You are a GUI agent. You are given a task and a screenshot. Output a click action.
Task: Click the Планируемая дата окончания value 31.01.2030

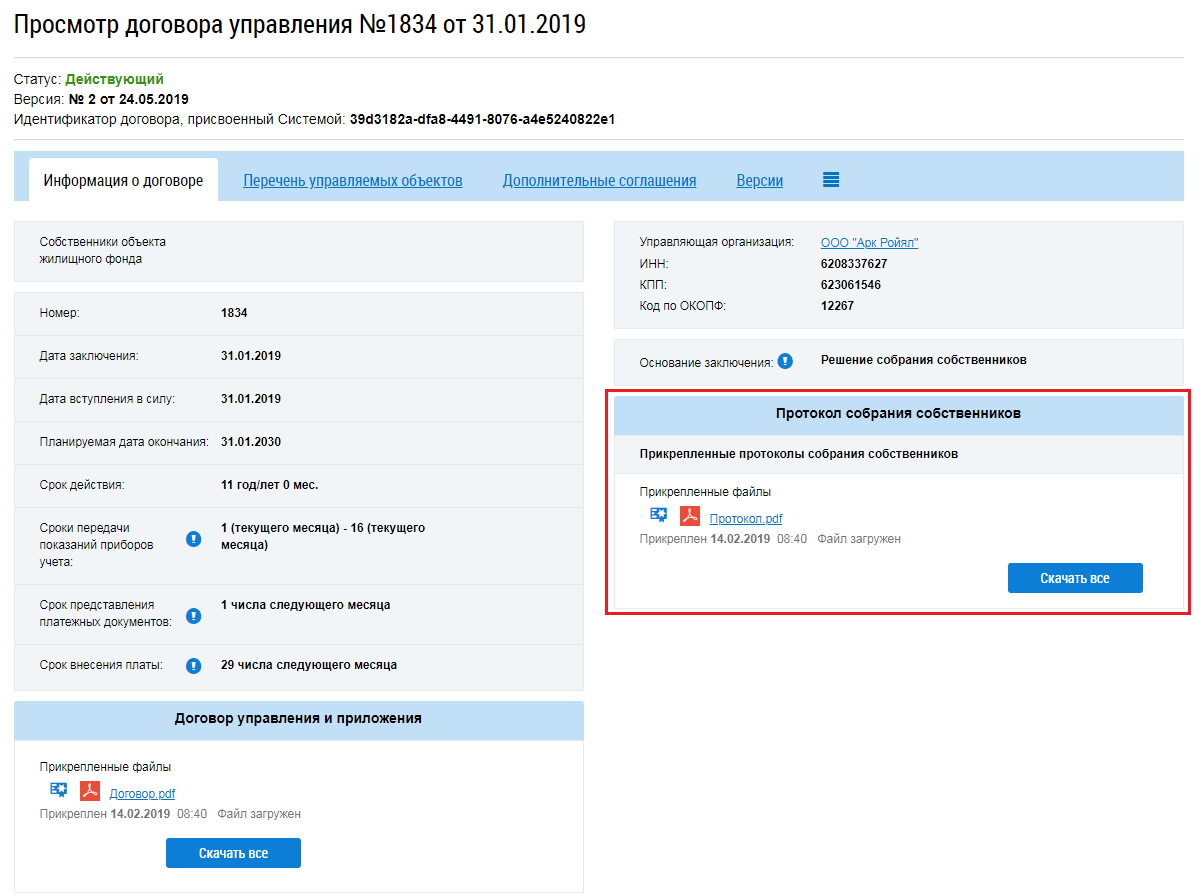[251, 442]
